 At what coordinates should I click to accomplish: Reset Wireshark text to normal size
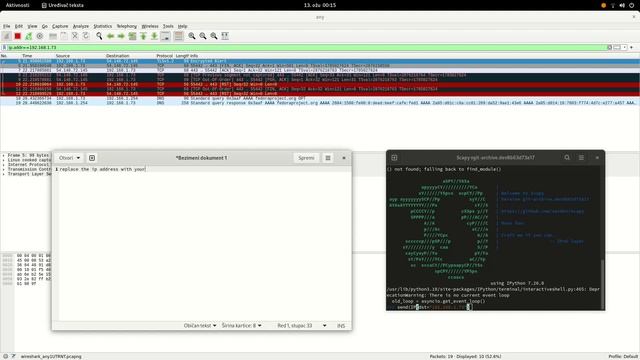(213, 36)
